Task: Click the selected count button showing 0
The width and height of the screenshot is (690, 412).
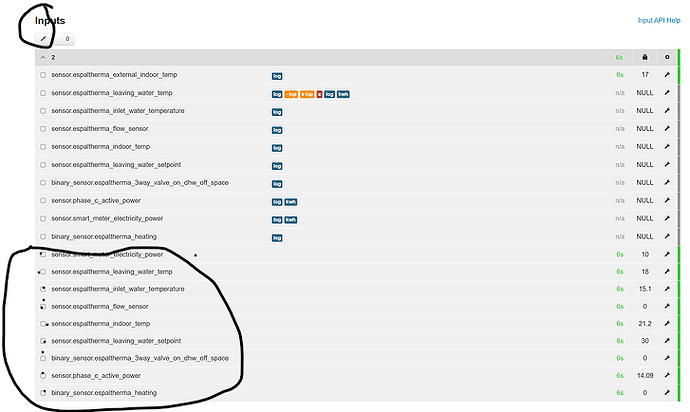Action: (67, 39)
